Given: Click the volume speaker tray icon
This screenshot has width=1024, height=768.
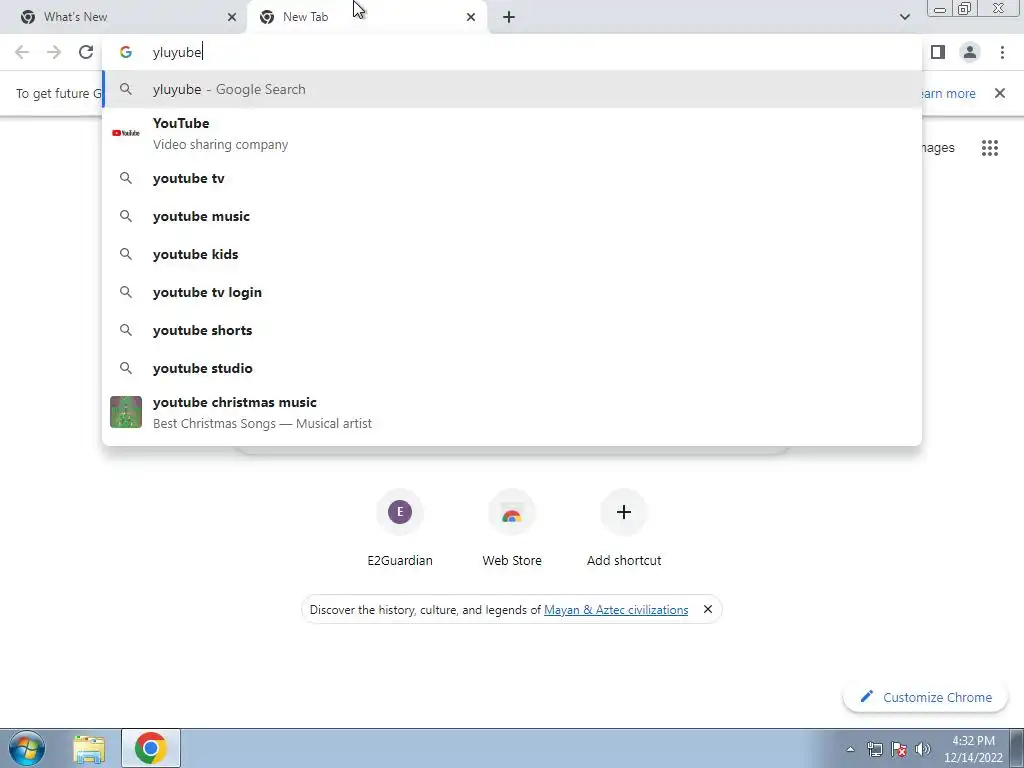Looking at the screenshot, I should click(923, 749).
